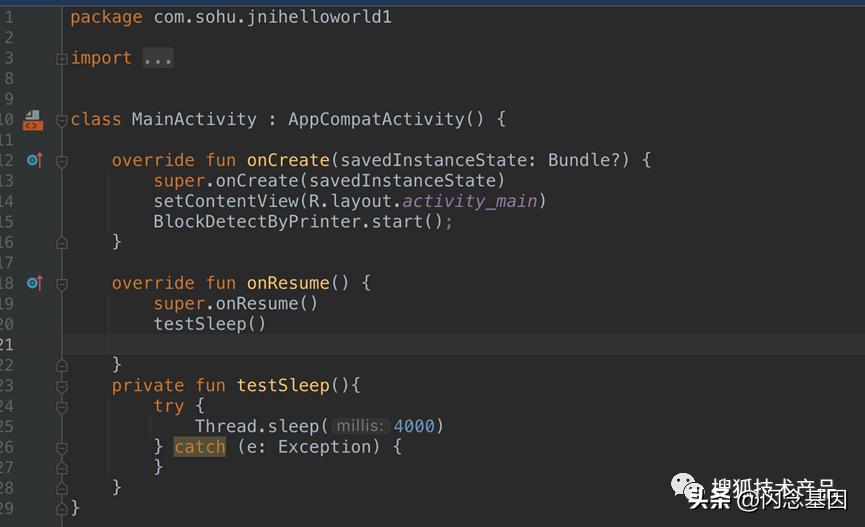This screenshot has width=865, height=527.
Task: Click the override marker beside onCreate
Action: point(34,160)
